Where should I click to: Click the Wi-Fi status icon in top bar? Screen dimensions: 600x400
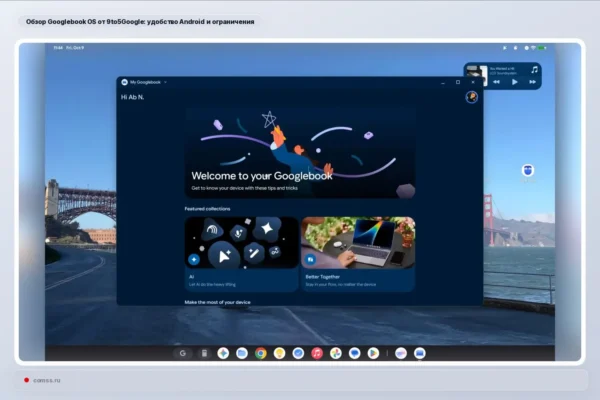coord(533,48)
